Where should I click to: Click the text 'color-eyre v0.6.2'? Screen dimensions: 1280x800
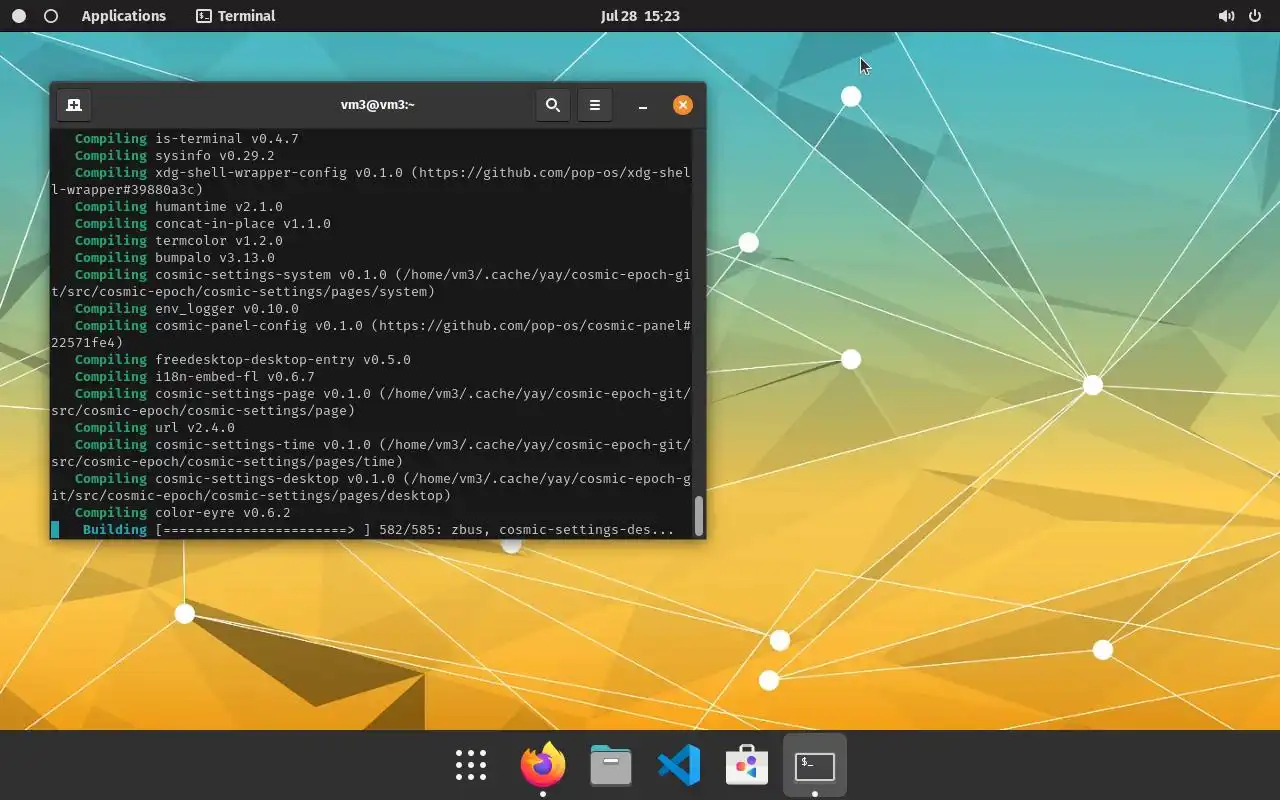pyautogui.click(x=223, y=513)
